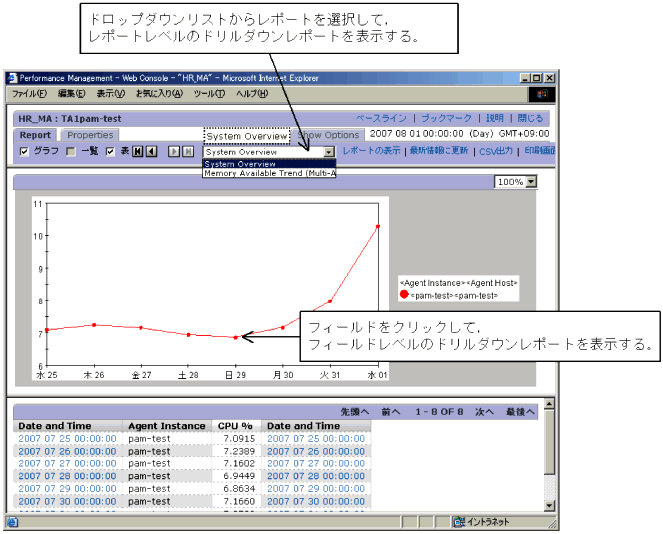
Task: Click the Internet Explorer title bar icon
Action: [x=12, y=78]
